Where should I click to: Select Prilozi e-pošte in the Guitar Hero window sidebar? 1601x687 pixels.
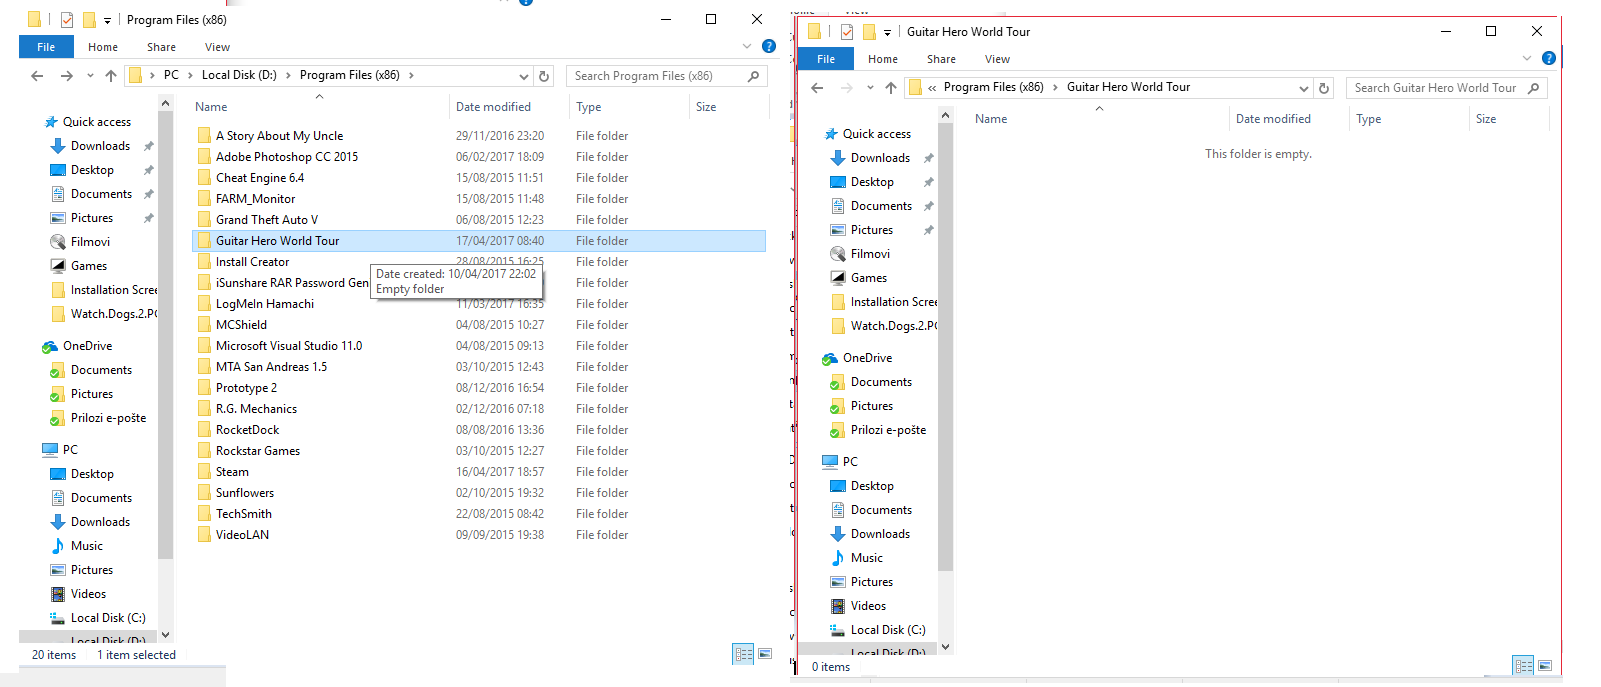(888, 430)
